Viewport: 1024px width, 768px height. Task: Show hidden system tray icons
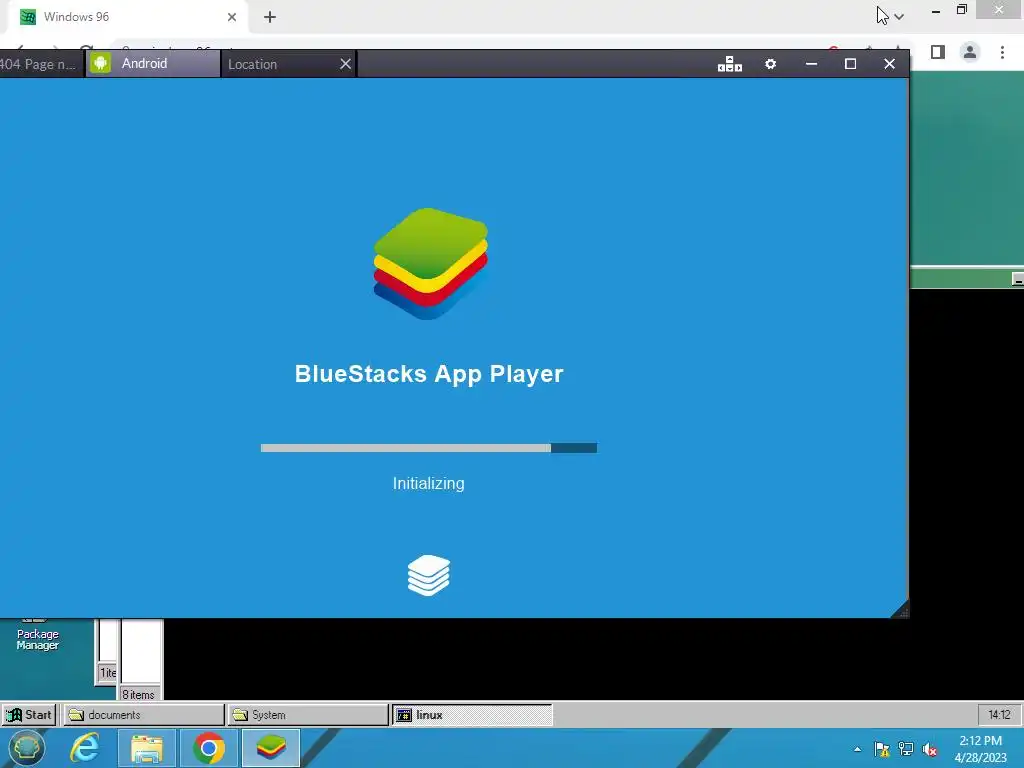point(857,749)
